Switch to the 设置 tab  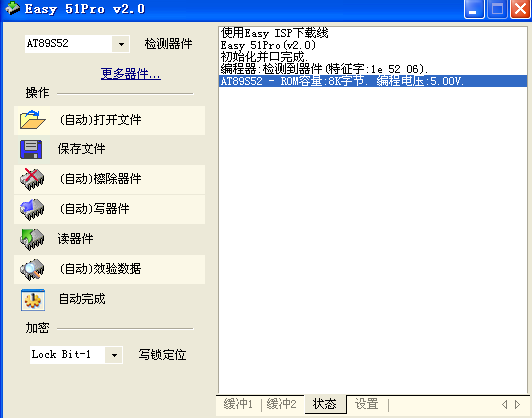366,404
